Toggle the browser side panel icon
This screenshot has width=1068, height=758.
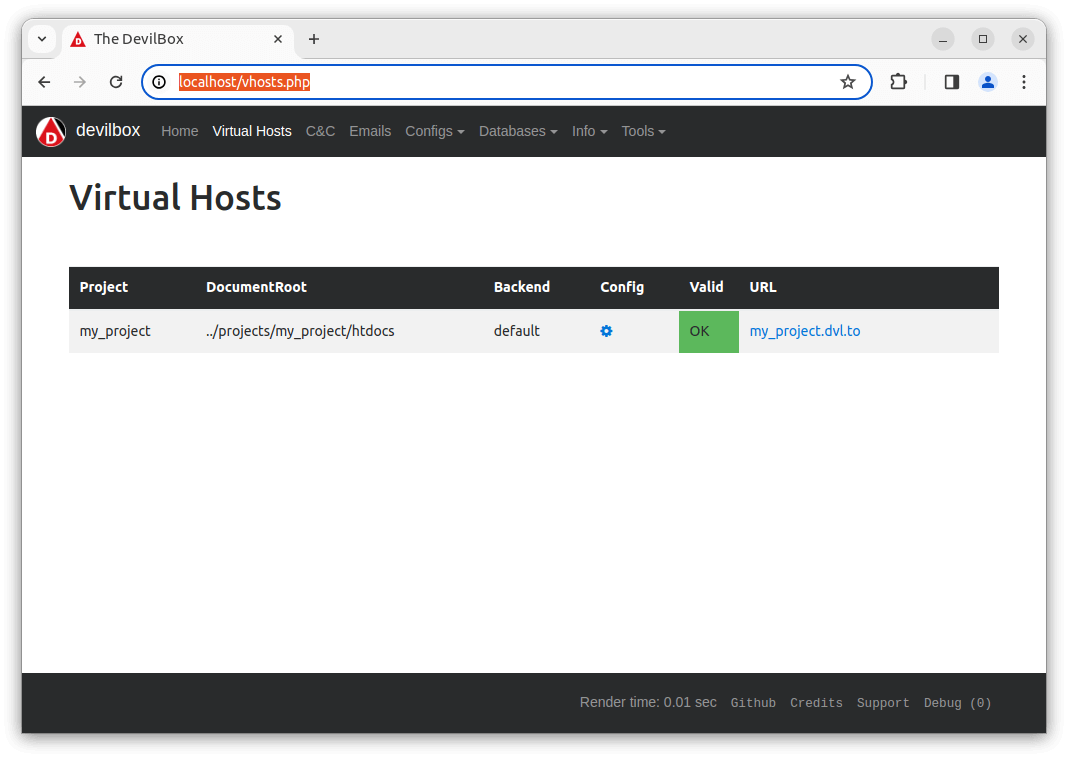tap(952, 82)
